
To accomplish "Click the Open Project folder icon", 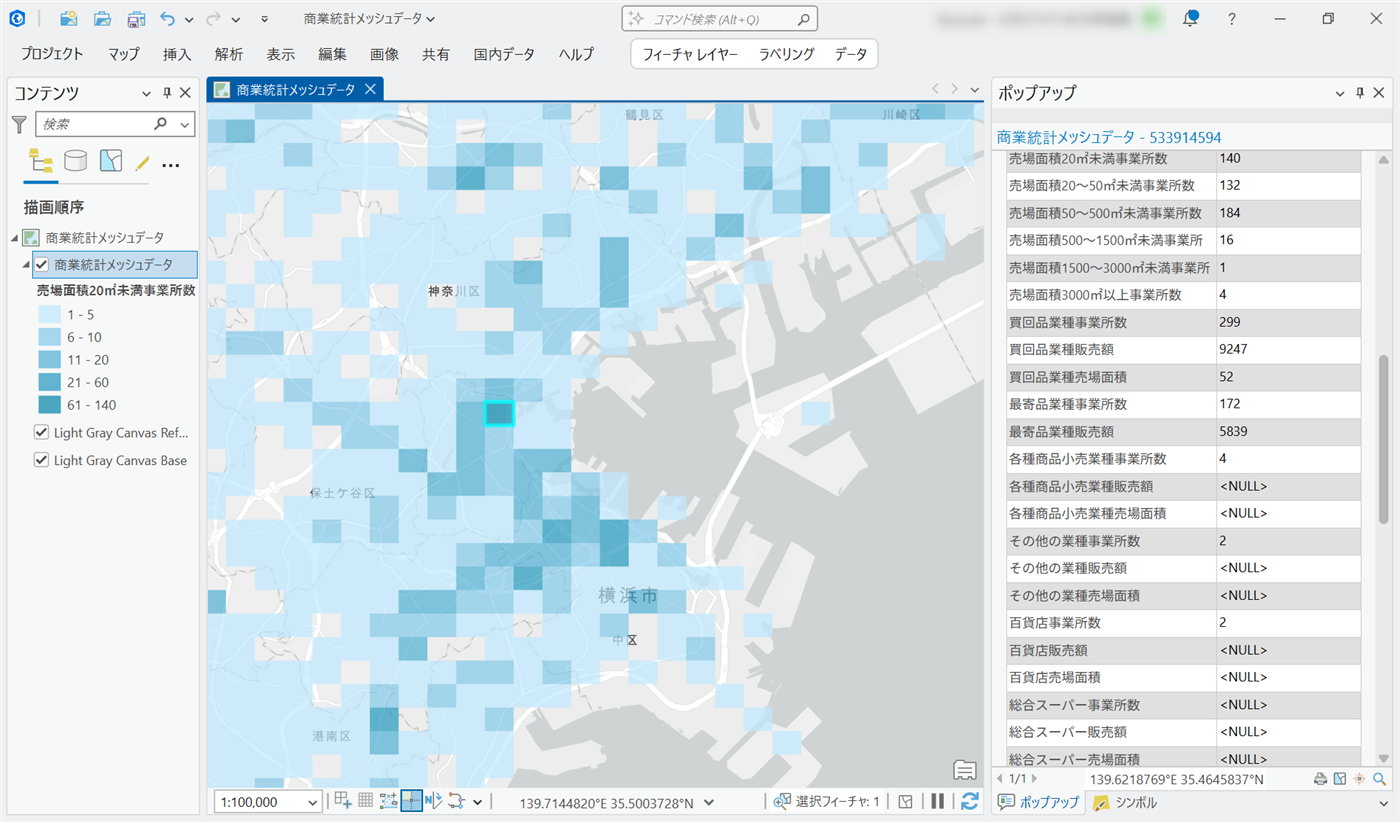I will pos(102,19).
